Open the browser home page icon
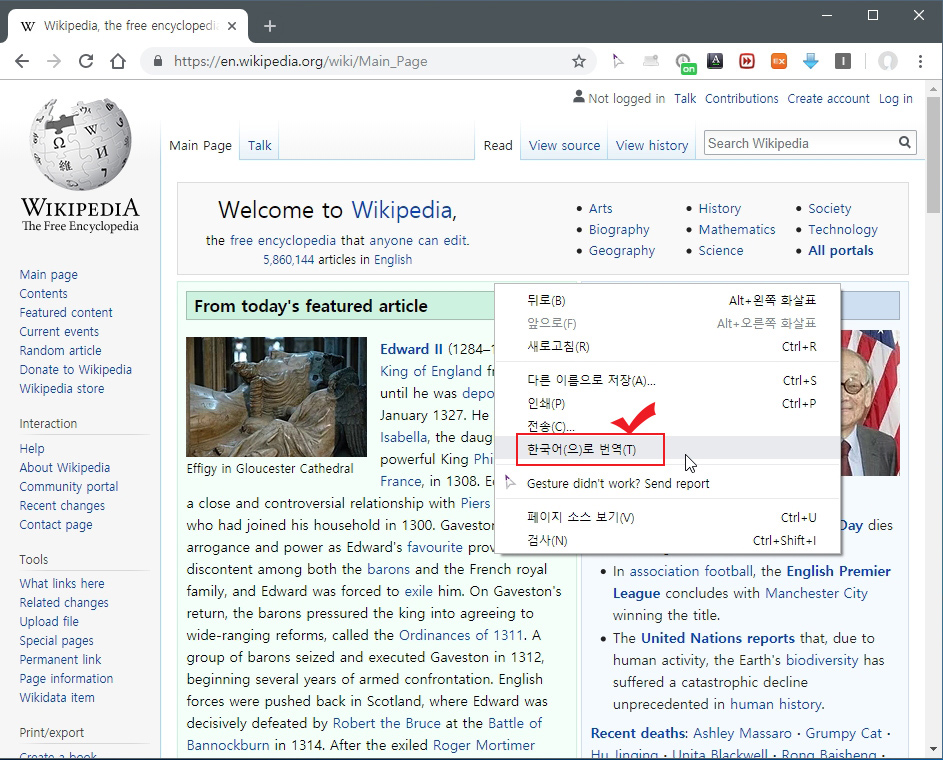The width and height of the screenshot is (943, 760). 118,61
